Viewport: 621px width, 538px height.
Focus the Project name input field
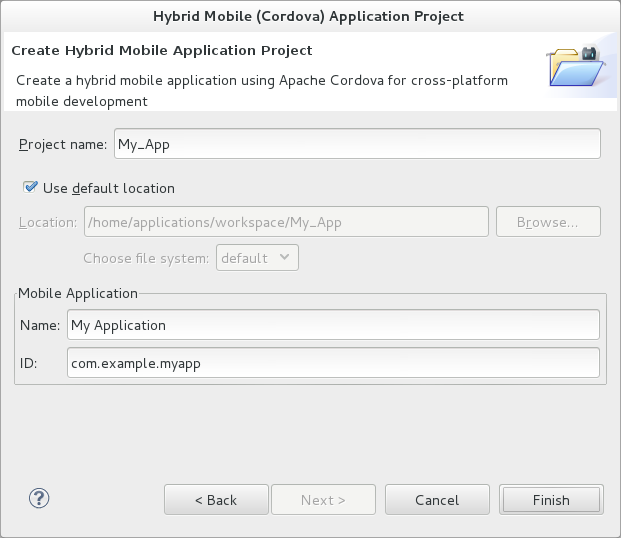point(357,144)
